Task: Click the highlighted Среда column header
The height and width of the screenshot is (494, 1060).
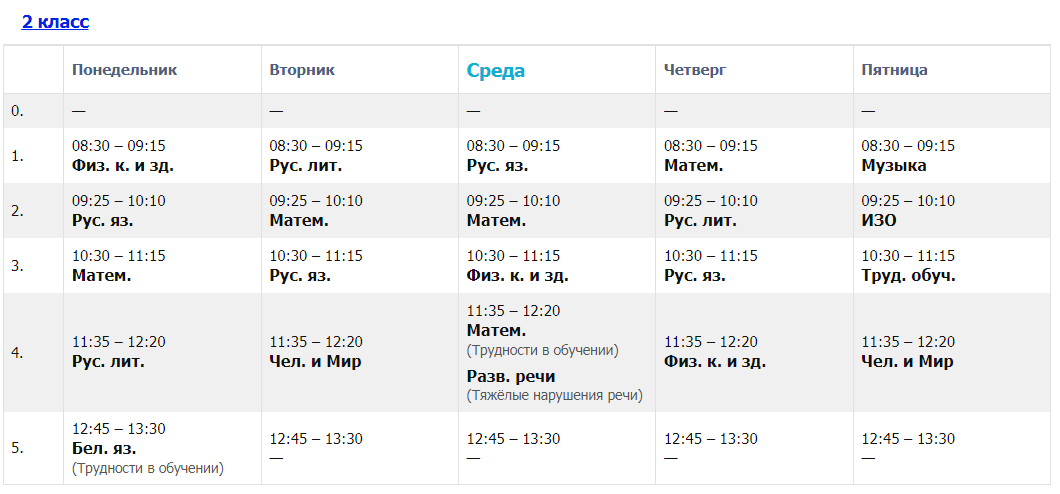Action: [x=495, y=71]
